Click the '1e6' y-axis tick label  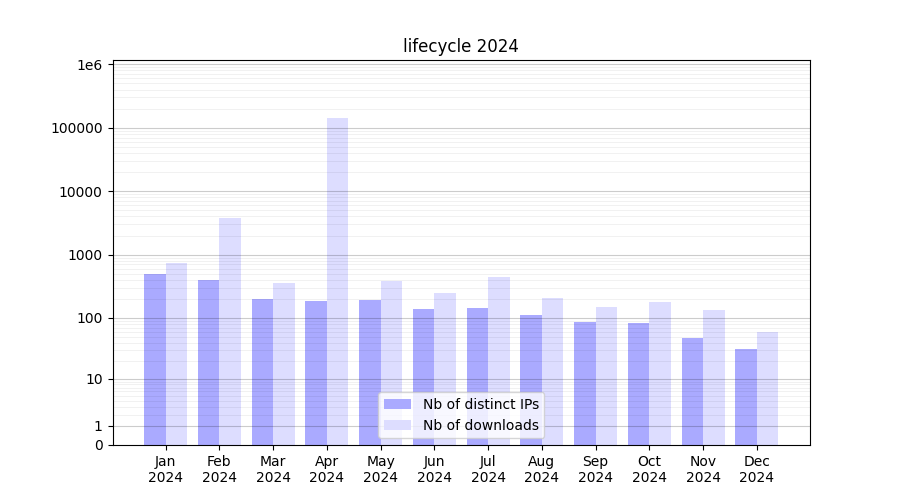tap(90, 65)
